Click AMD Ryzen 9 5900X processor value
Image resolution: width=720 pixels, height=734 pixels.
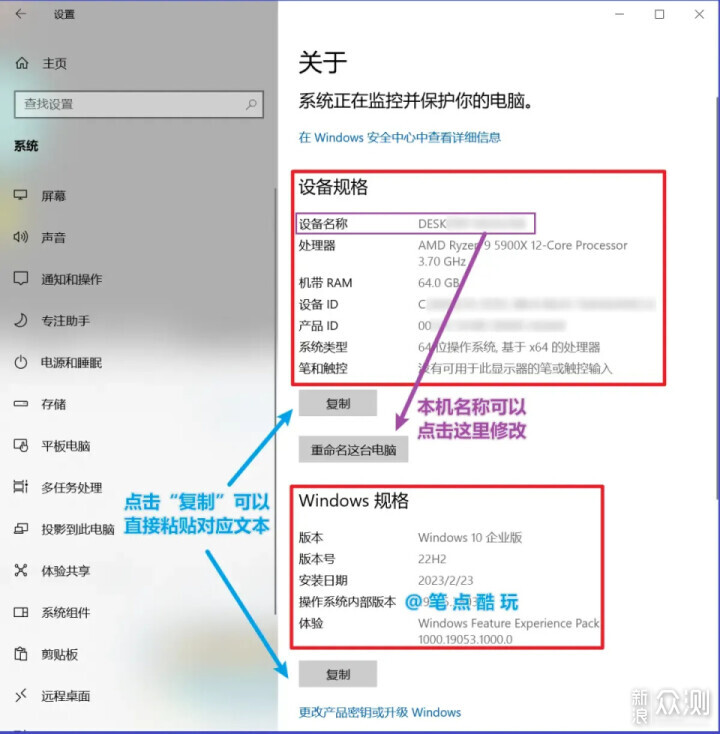tap(522, 253)
